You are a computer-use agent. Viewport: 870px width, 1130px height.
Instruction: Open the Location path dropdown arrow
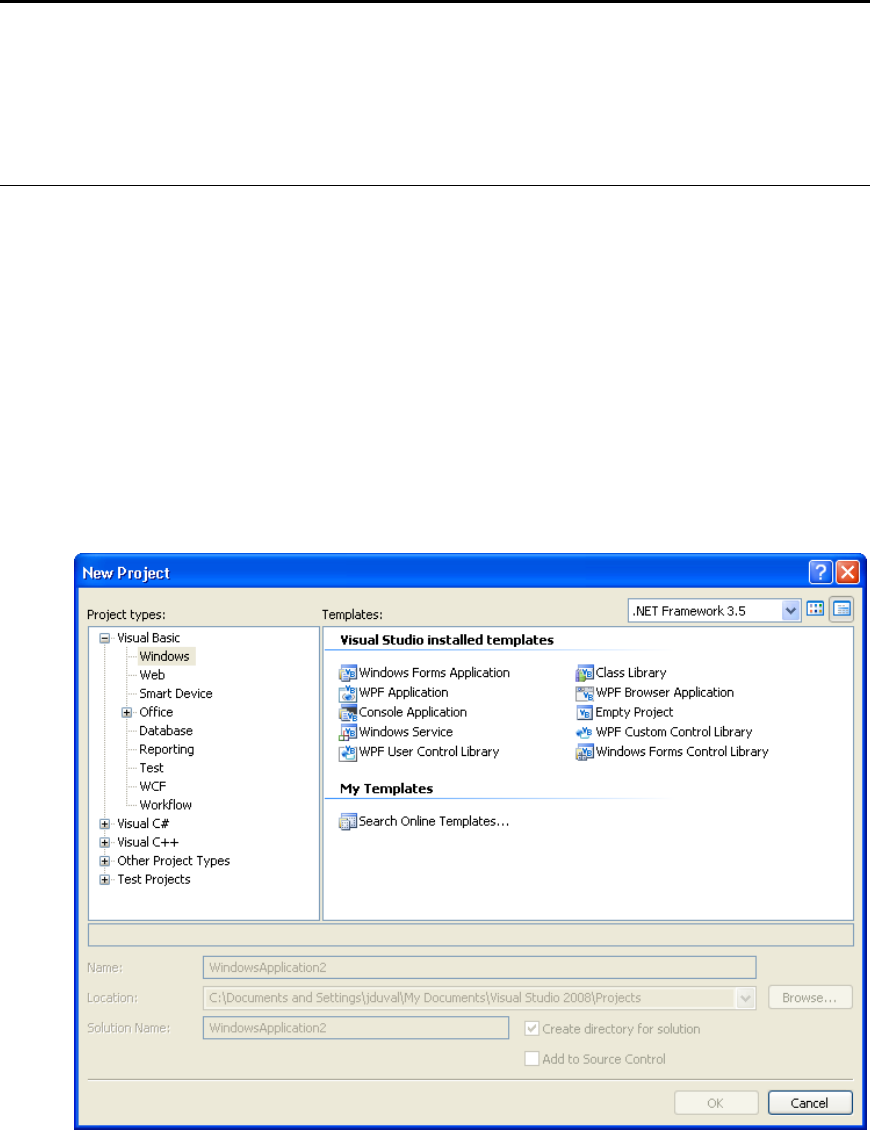(x=745, y=998)
